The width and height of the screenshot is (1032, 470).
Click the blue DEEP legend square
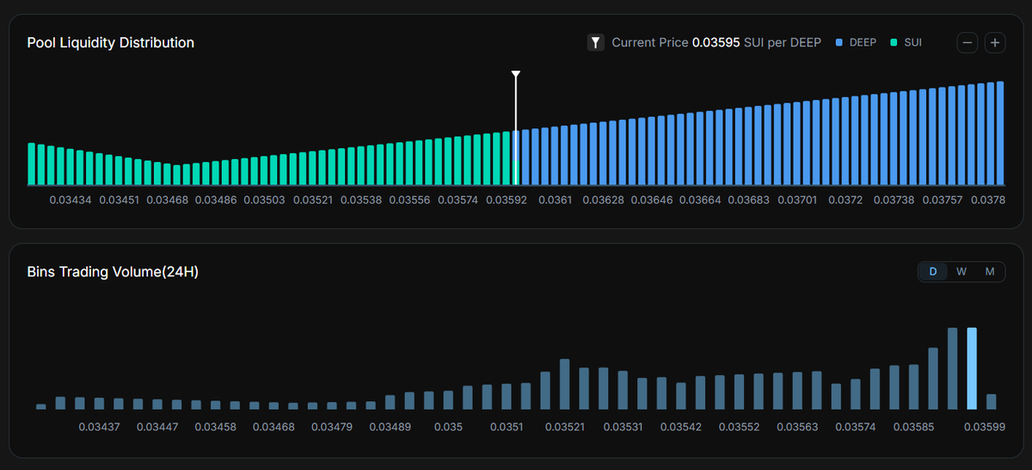pos(839,43)
